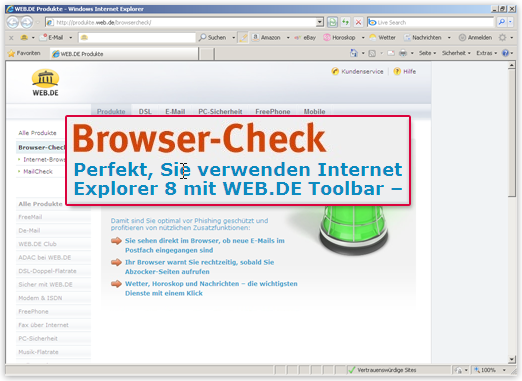Click the WEB.DE logo icon in the toolbar
The image size is (522, 381).
pos(24,38)
